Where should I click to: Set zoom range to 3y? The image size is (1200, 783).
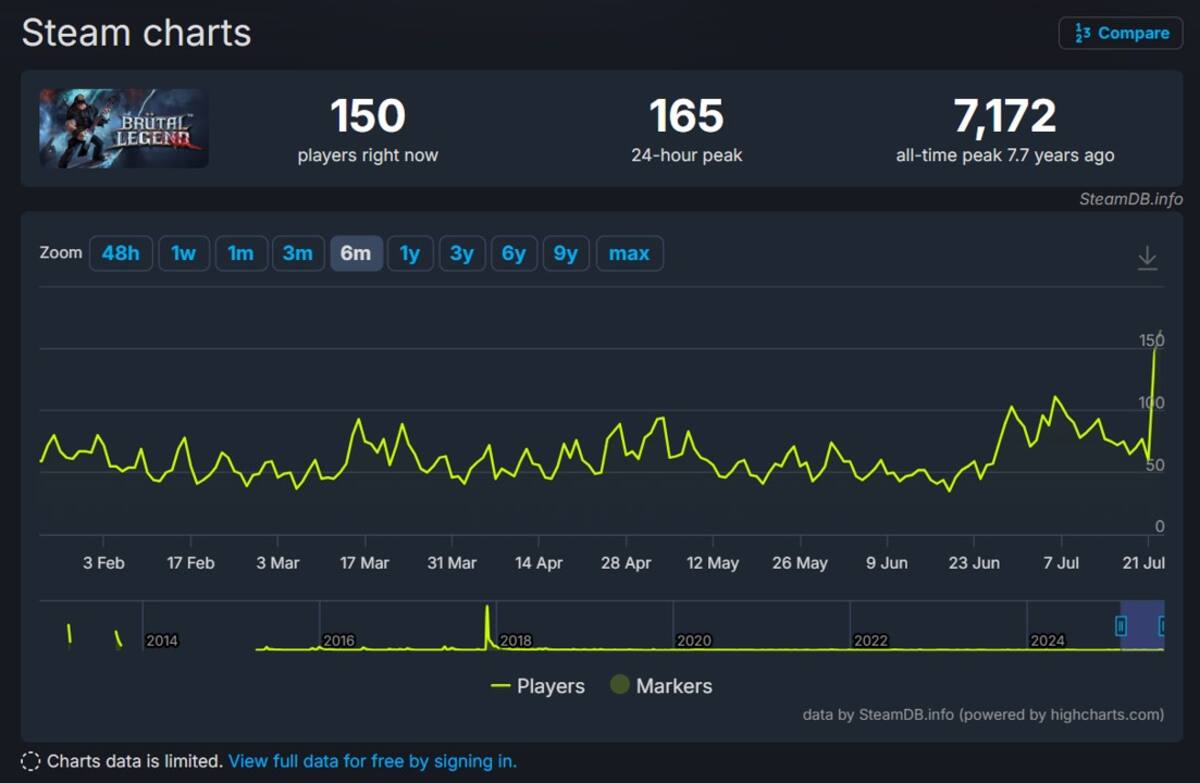point(461,253)
